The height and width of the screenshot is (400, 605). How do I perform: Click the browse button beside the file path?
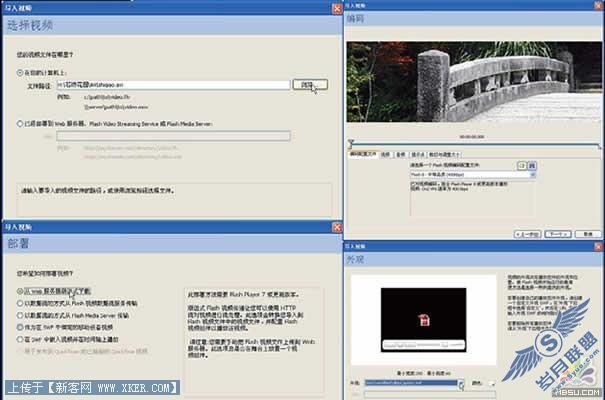coord(310,84)
